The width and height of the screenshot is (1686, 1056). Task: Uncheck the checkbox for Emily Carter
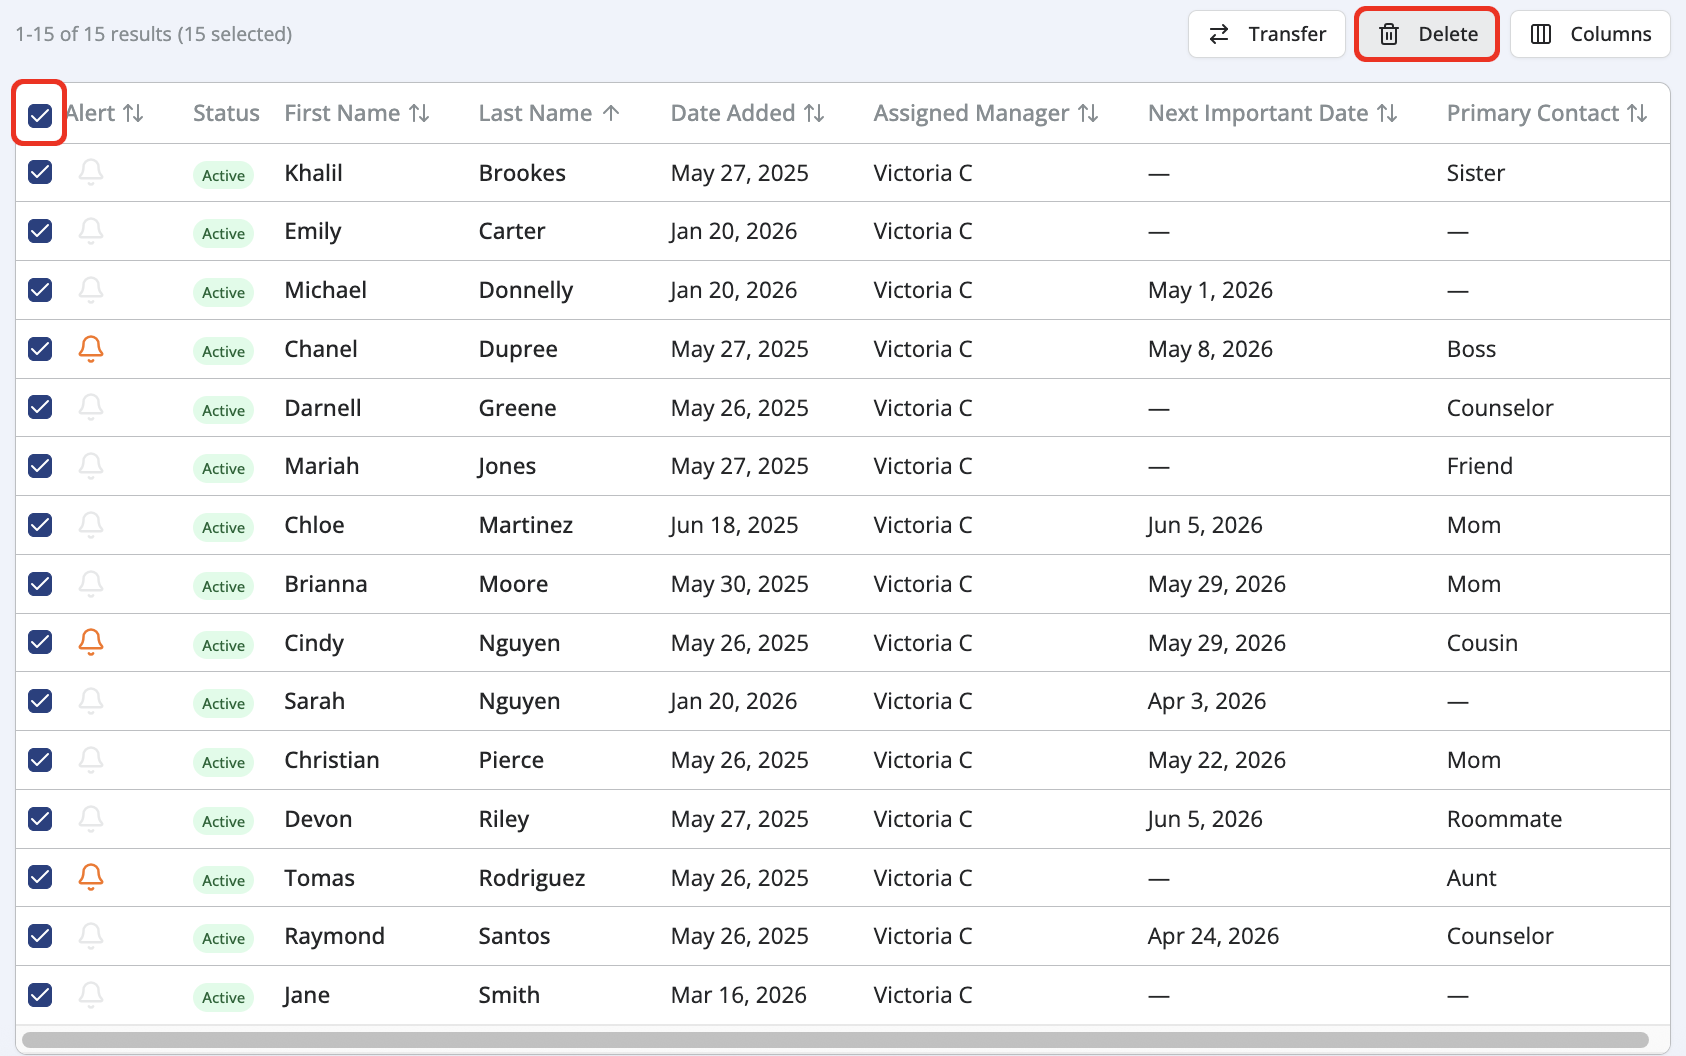point(39,231)
